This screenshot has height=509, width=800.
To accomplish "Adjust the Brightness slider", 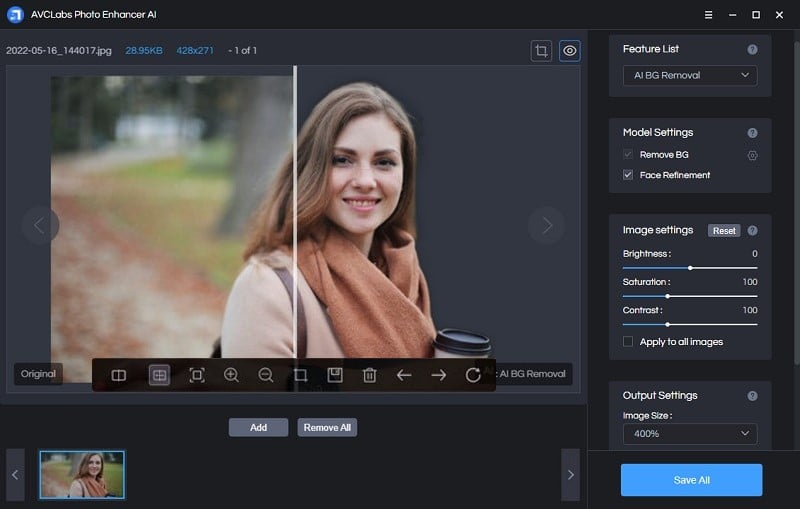I will coord(690,268).
